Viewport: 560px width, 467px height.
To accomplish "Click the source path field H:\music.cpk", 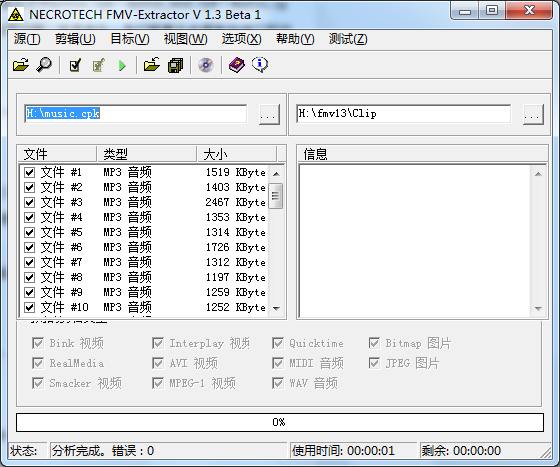I will 136,114.
